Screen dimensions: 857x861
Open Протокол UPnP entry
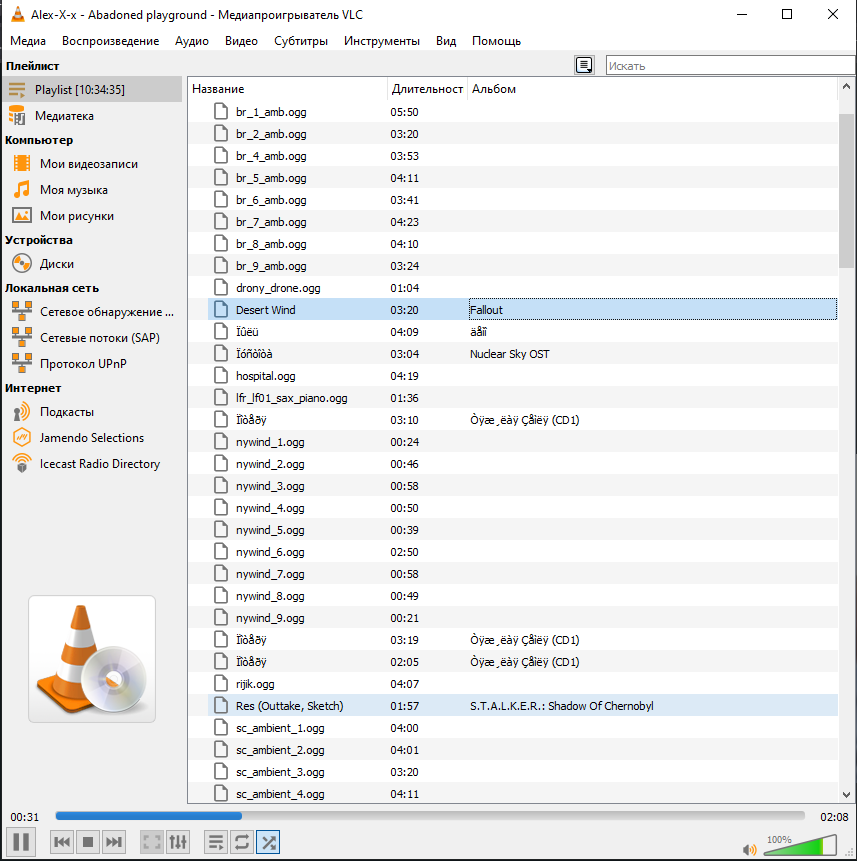[x=92, y=363]
